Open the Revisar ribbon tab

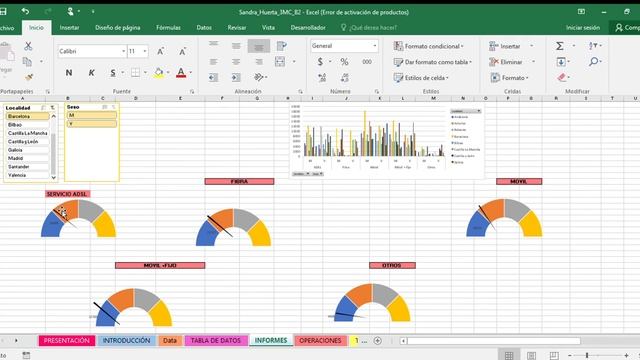[x=237, y=28]
